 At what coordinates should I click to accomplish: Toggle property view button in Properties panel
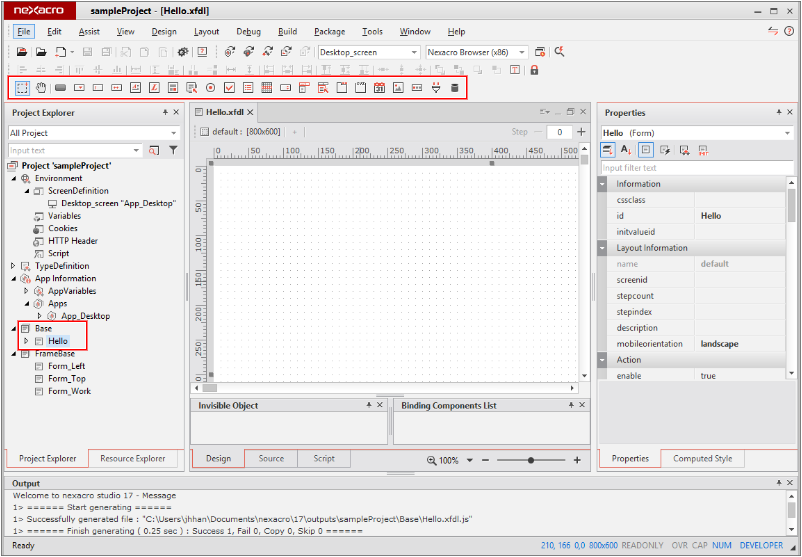click(x=646, y=150)
